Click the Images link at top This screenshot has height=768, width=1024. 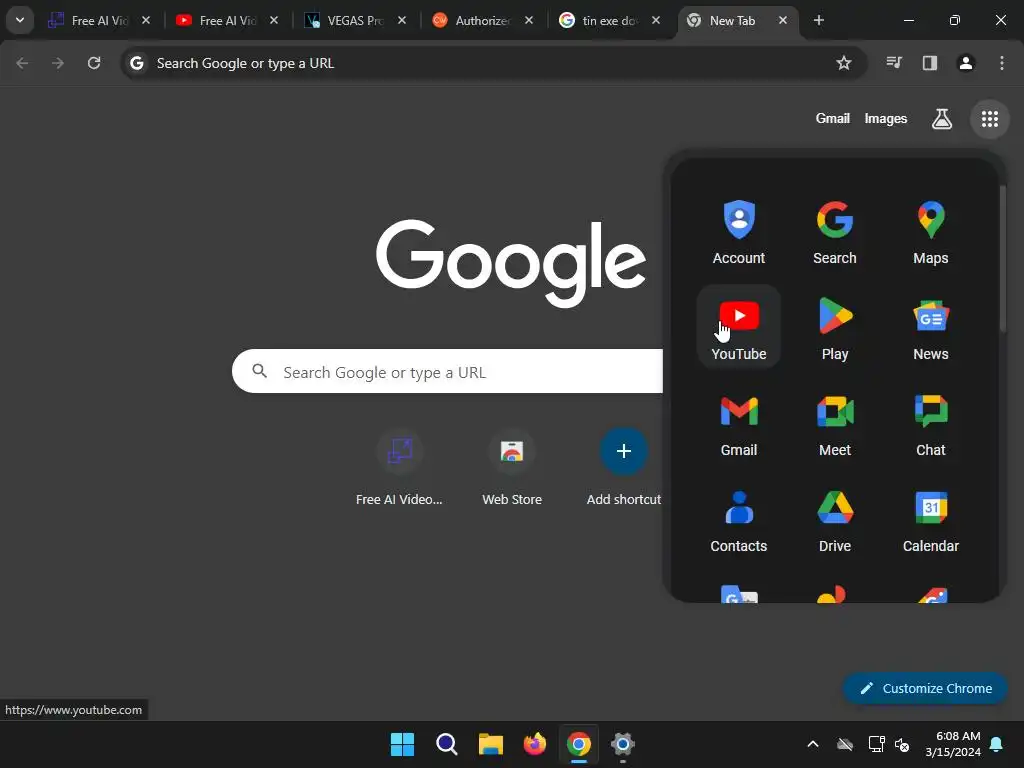886,118
